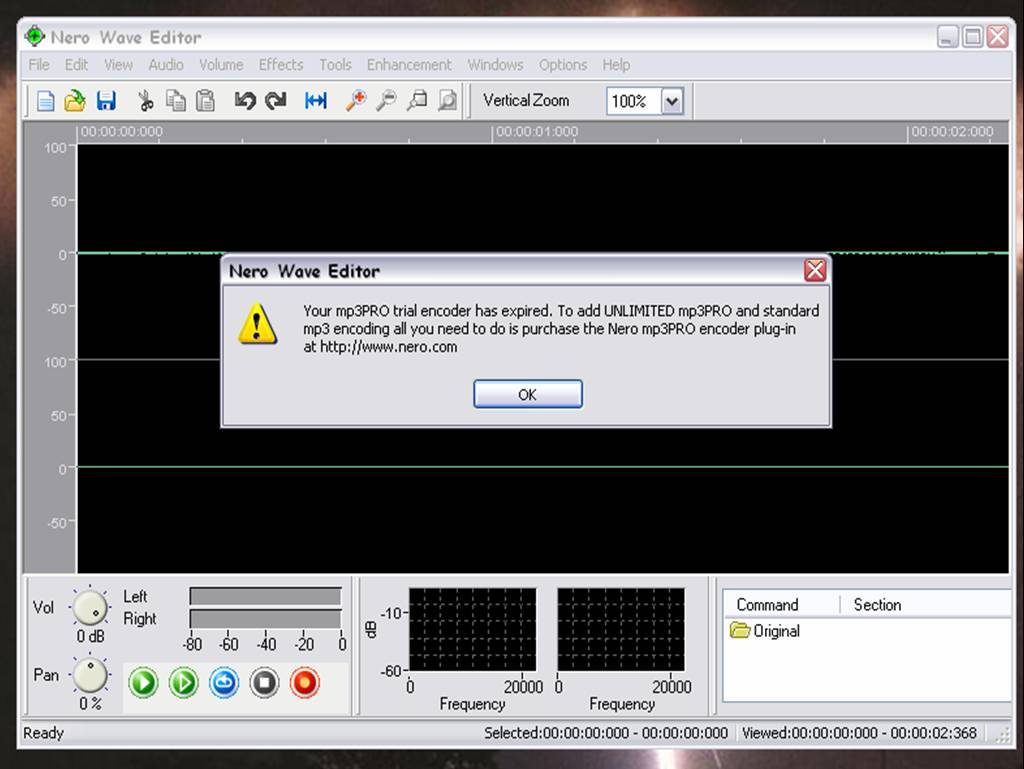1024x769 pixels.
Task: Click the 100% Vertical Zoom value field
Action: pyautogui.click(x=633, y=101)
